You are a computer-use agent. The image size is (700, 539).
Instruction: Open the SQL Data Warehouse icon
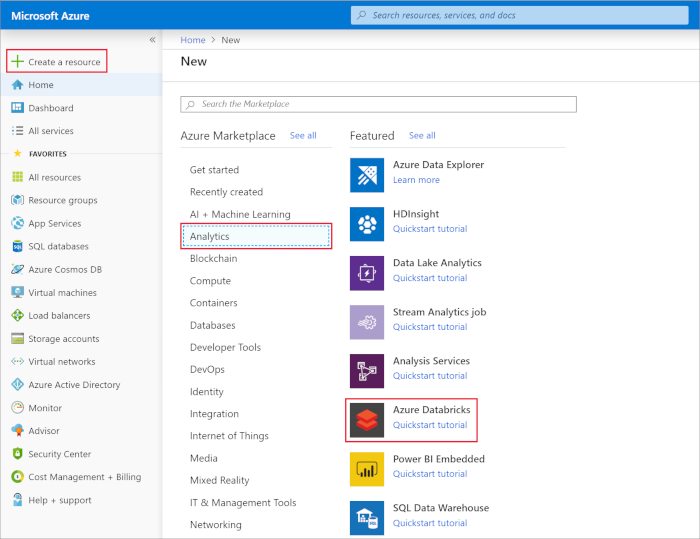click(367, 517)
